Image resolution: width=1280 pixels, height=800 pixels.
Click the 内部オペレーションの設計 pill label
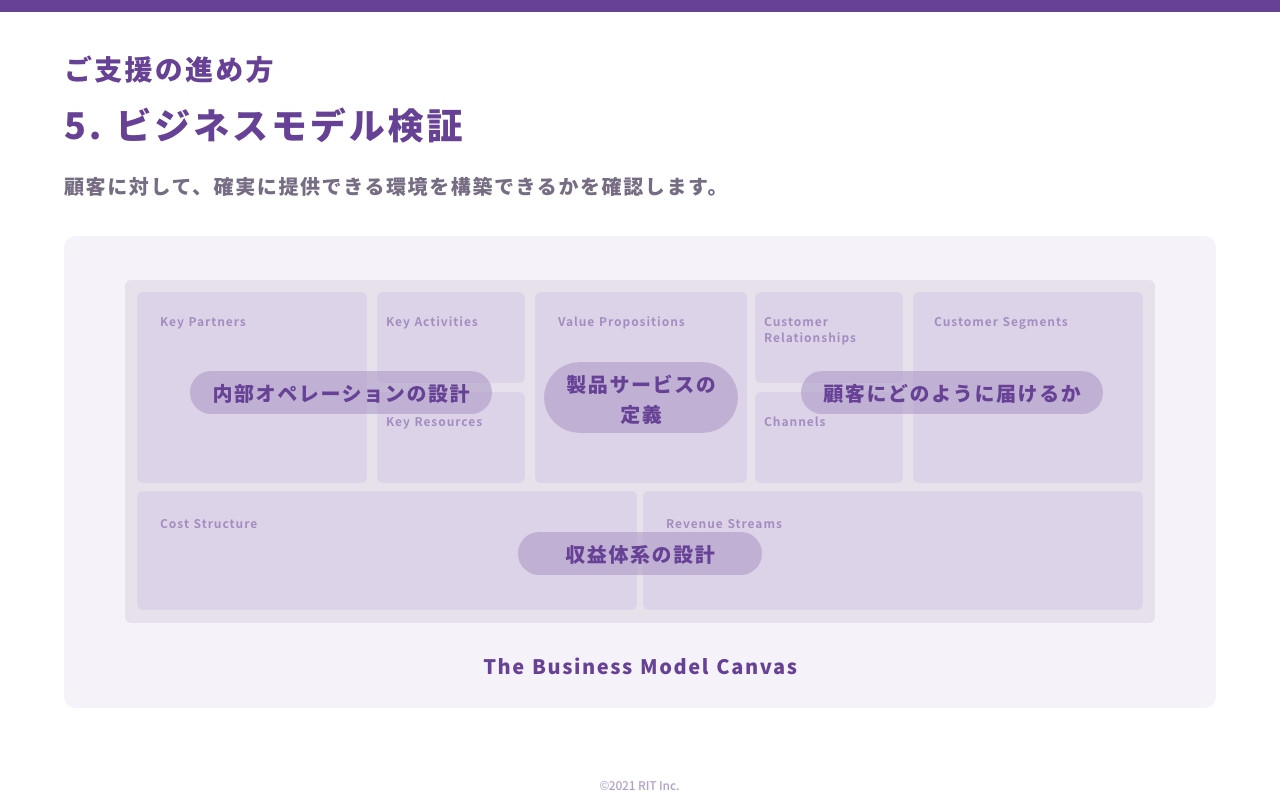[x=340, y=393]
